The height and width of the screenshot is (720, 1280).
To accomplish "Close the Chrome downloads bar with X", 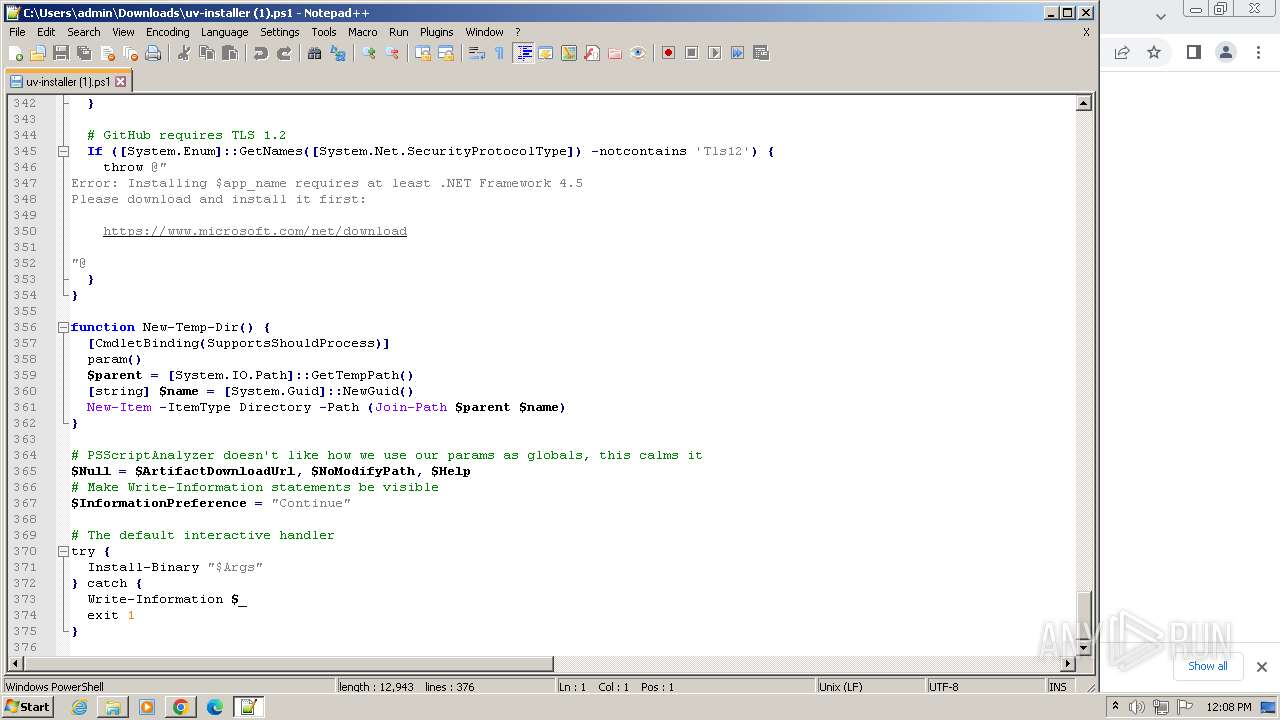I will (1262, 667).
